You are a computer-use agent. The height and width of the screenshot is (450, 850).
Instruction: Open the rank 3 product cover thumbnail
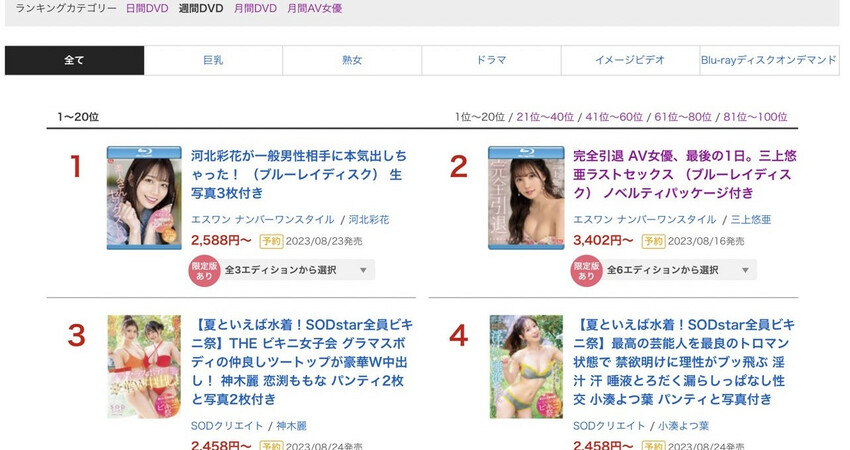[x=144, y=367]
